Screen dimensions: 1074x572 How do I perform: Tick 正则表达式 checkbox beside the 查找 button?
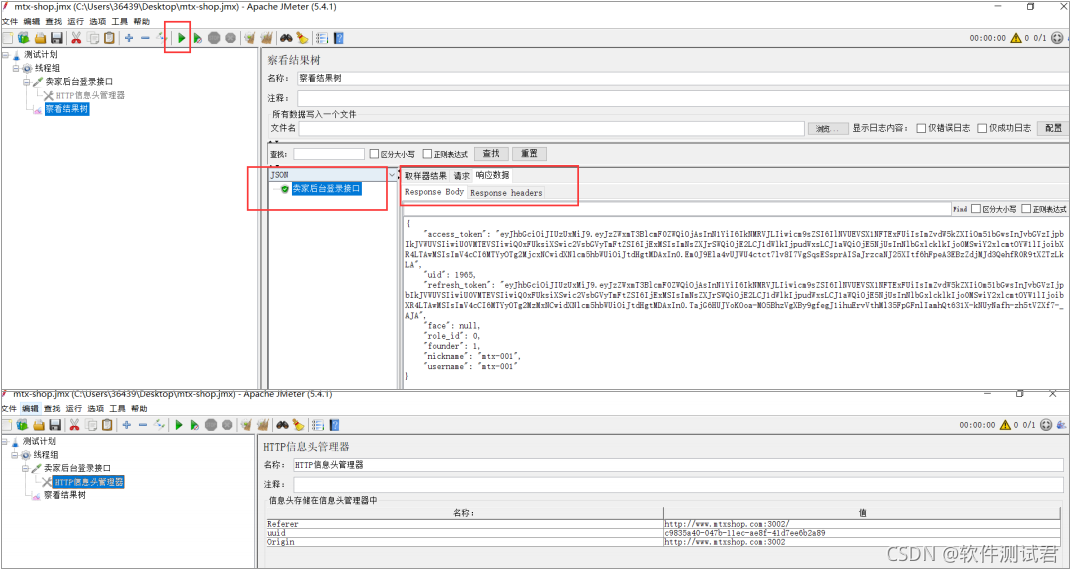(427, 154)
